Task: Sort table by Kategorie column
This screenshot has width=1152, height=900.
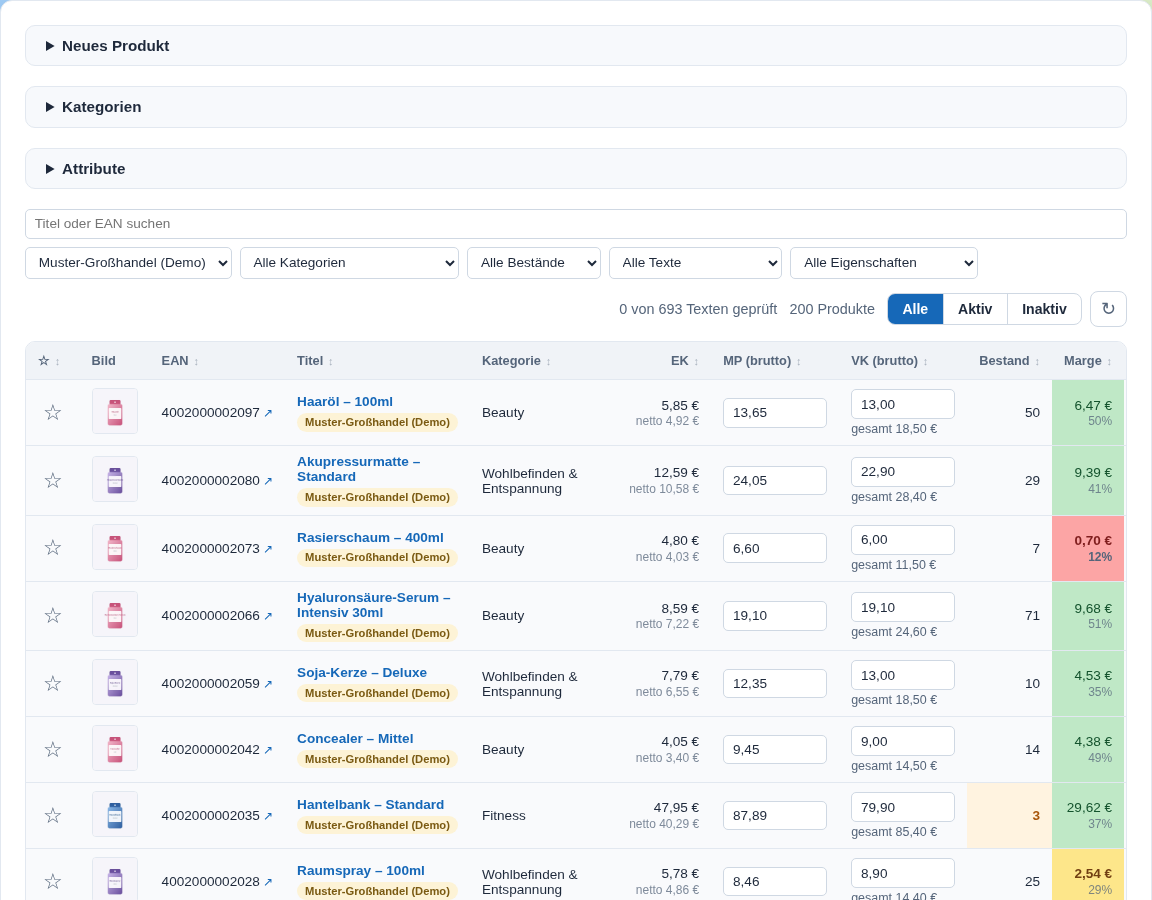Action: pyautogui.click(x=516, y=361)
